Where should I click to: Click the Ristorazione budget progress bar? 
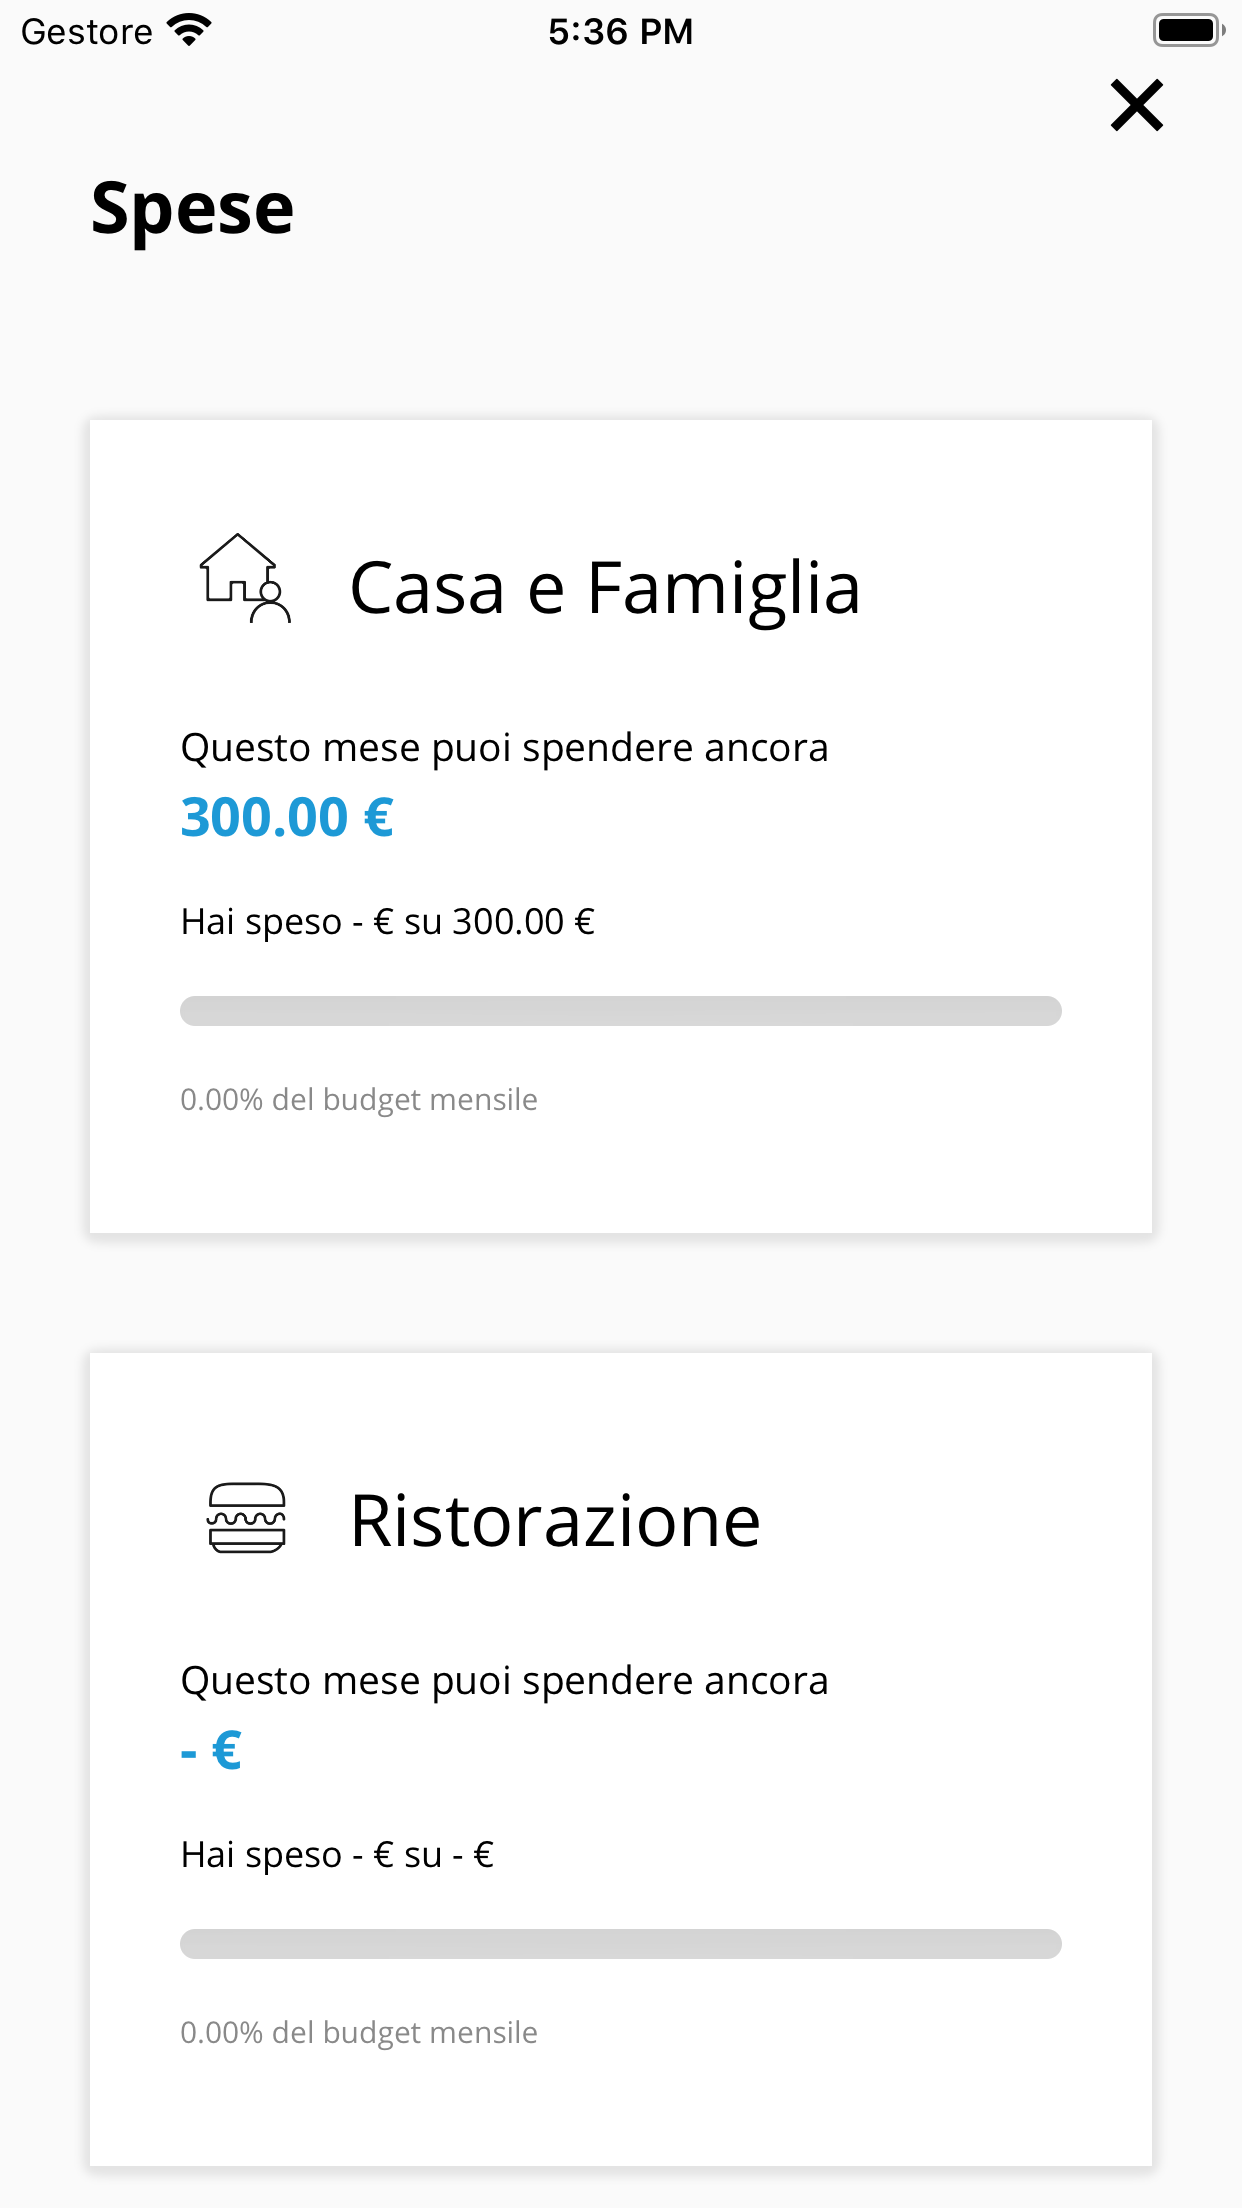click(620, 1944)
